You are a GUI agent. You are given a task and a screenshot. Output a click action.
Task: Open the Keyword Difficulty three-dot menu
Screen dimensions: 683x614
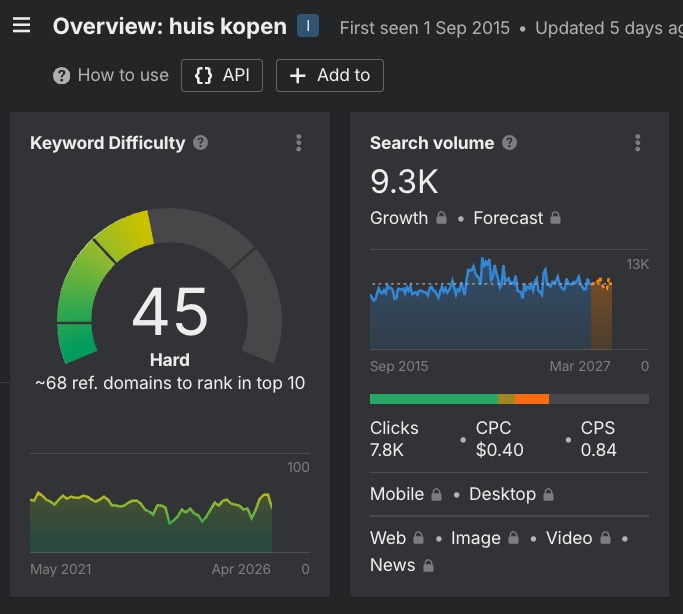pos(298,143)
